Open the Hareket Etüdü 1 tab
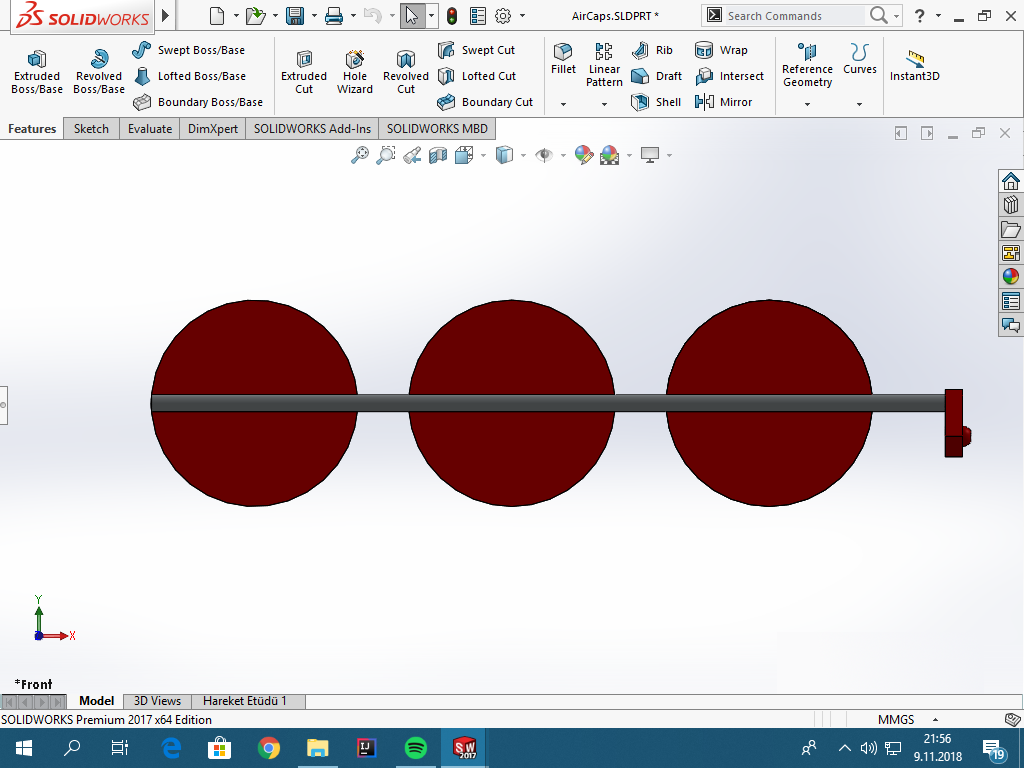 (245, 701)
